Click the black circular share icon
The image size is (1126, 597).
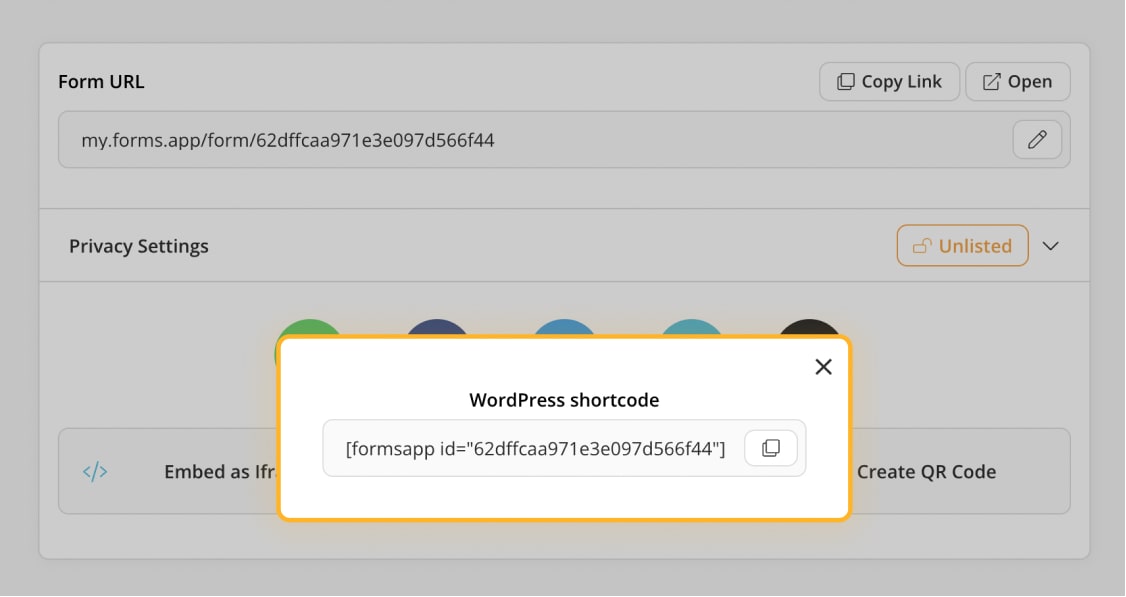pos(810,328)
